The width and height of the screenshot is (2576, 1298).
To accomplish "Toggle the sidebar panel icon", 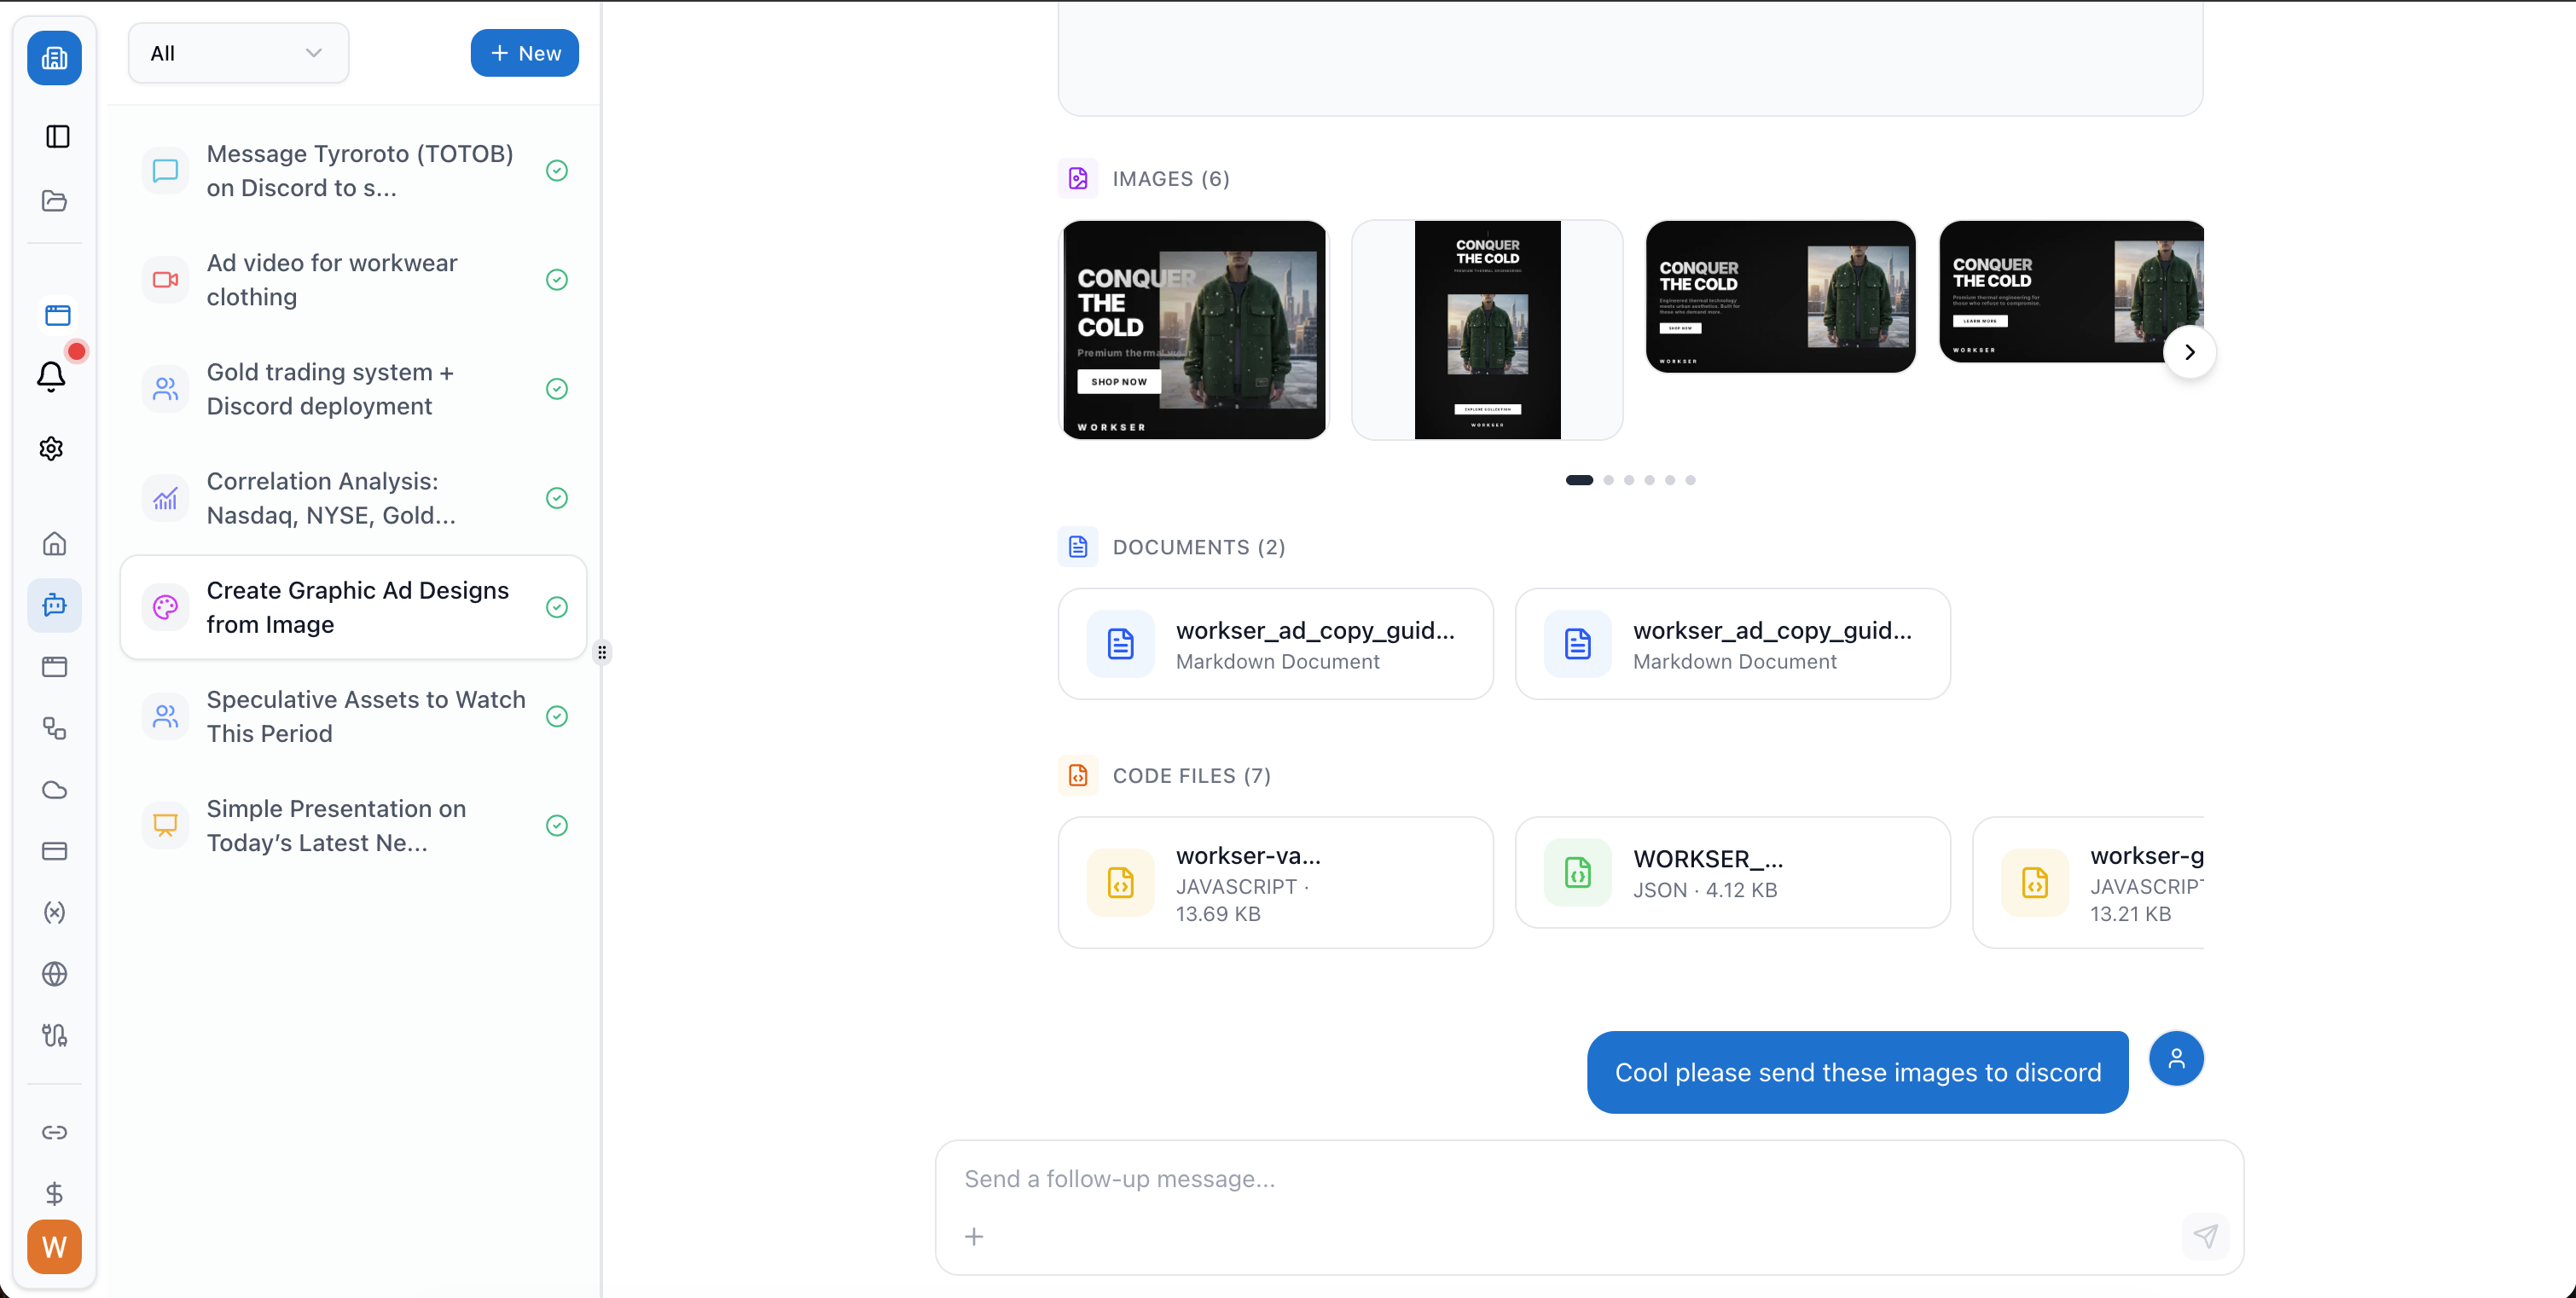I will 57,136.
